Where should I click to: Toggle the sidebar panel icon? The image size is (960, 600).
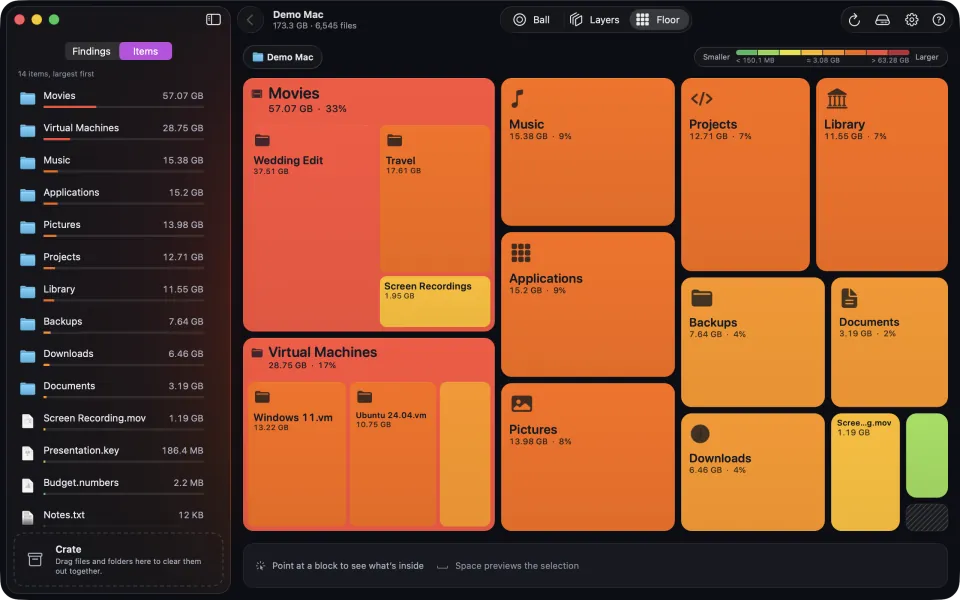tap(213, 20)
